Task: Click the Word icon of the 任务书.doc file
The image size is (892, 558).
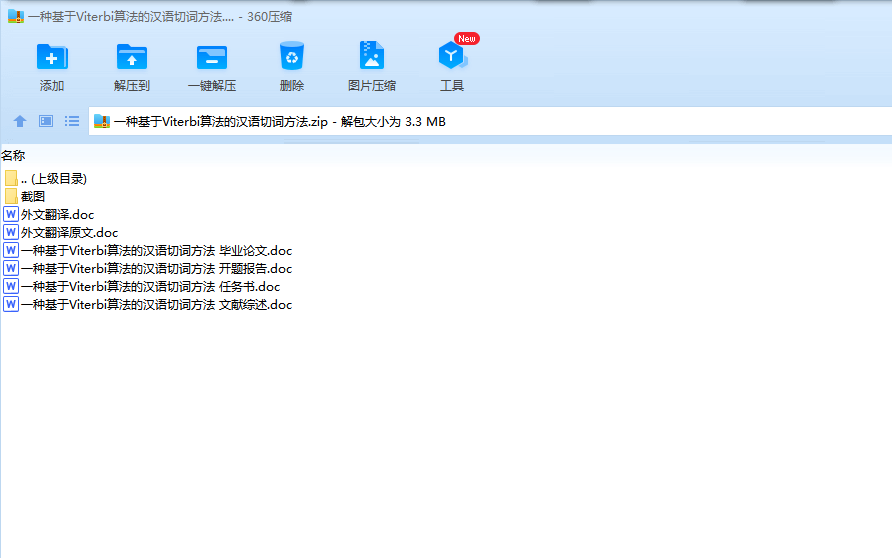Action: click(11, 286)
